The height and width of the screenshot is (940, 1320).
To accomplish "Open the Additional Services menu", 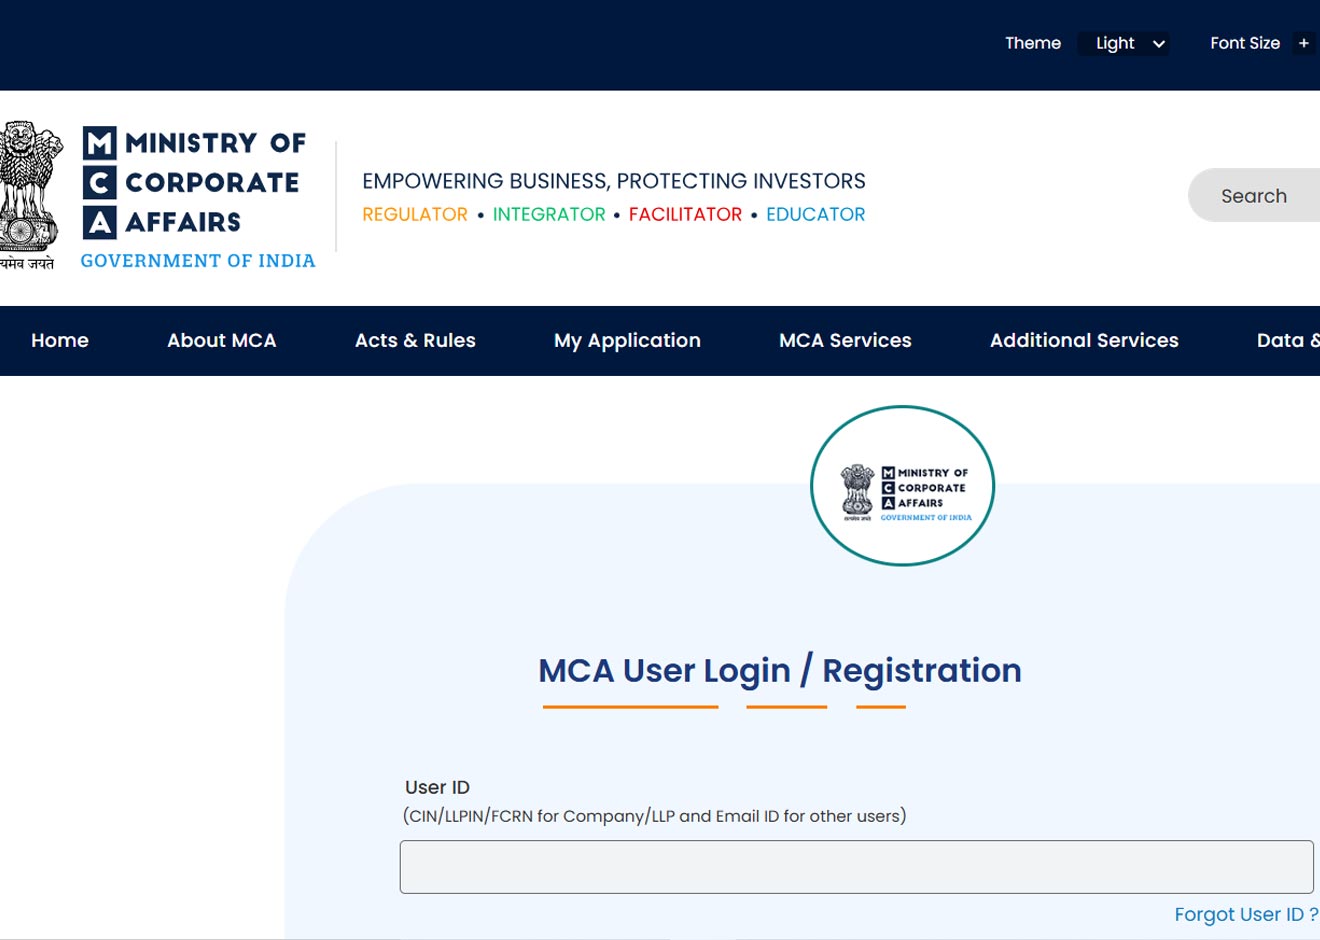I will (x=1083, y=340).
